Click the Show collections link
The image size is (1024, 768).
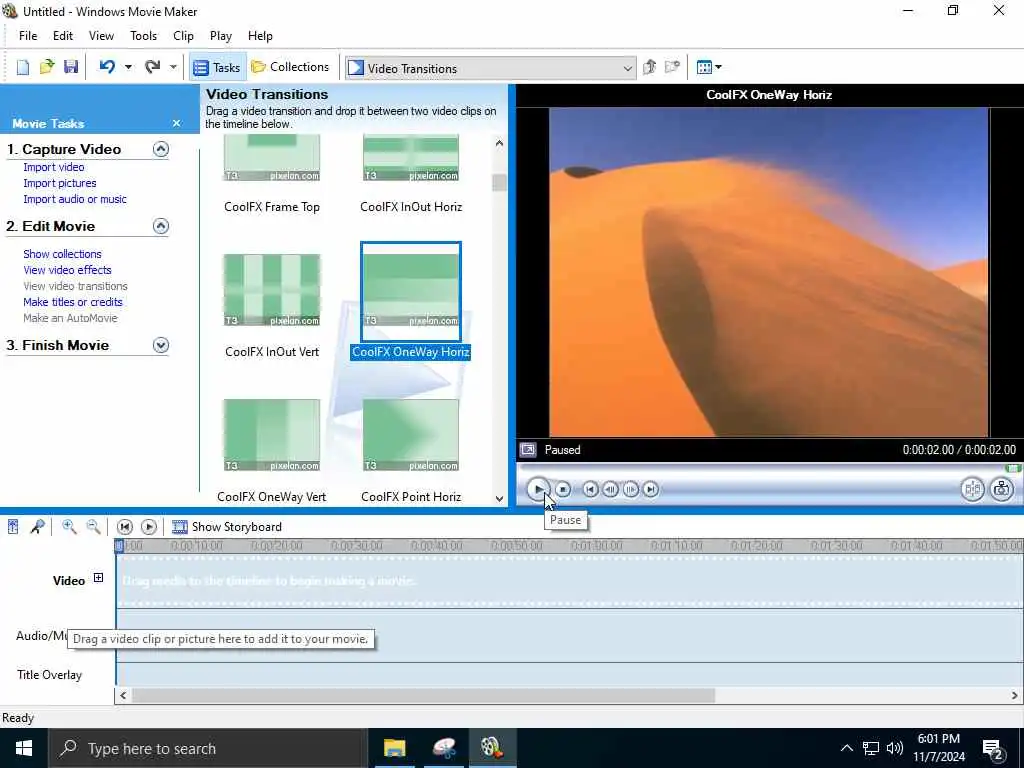[62, 254]
